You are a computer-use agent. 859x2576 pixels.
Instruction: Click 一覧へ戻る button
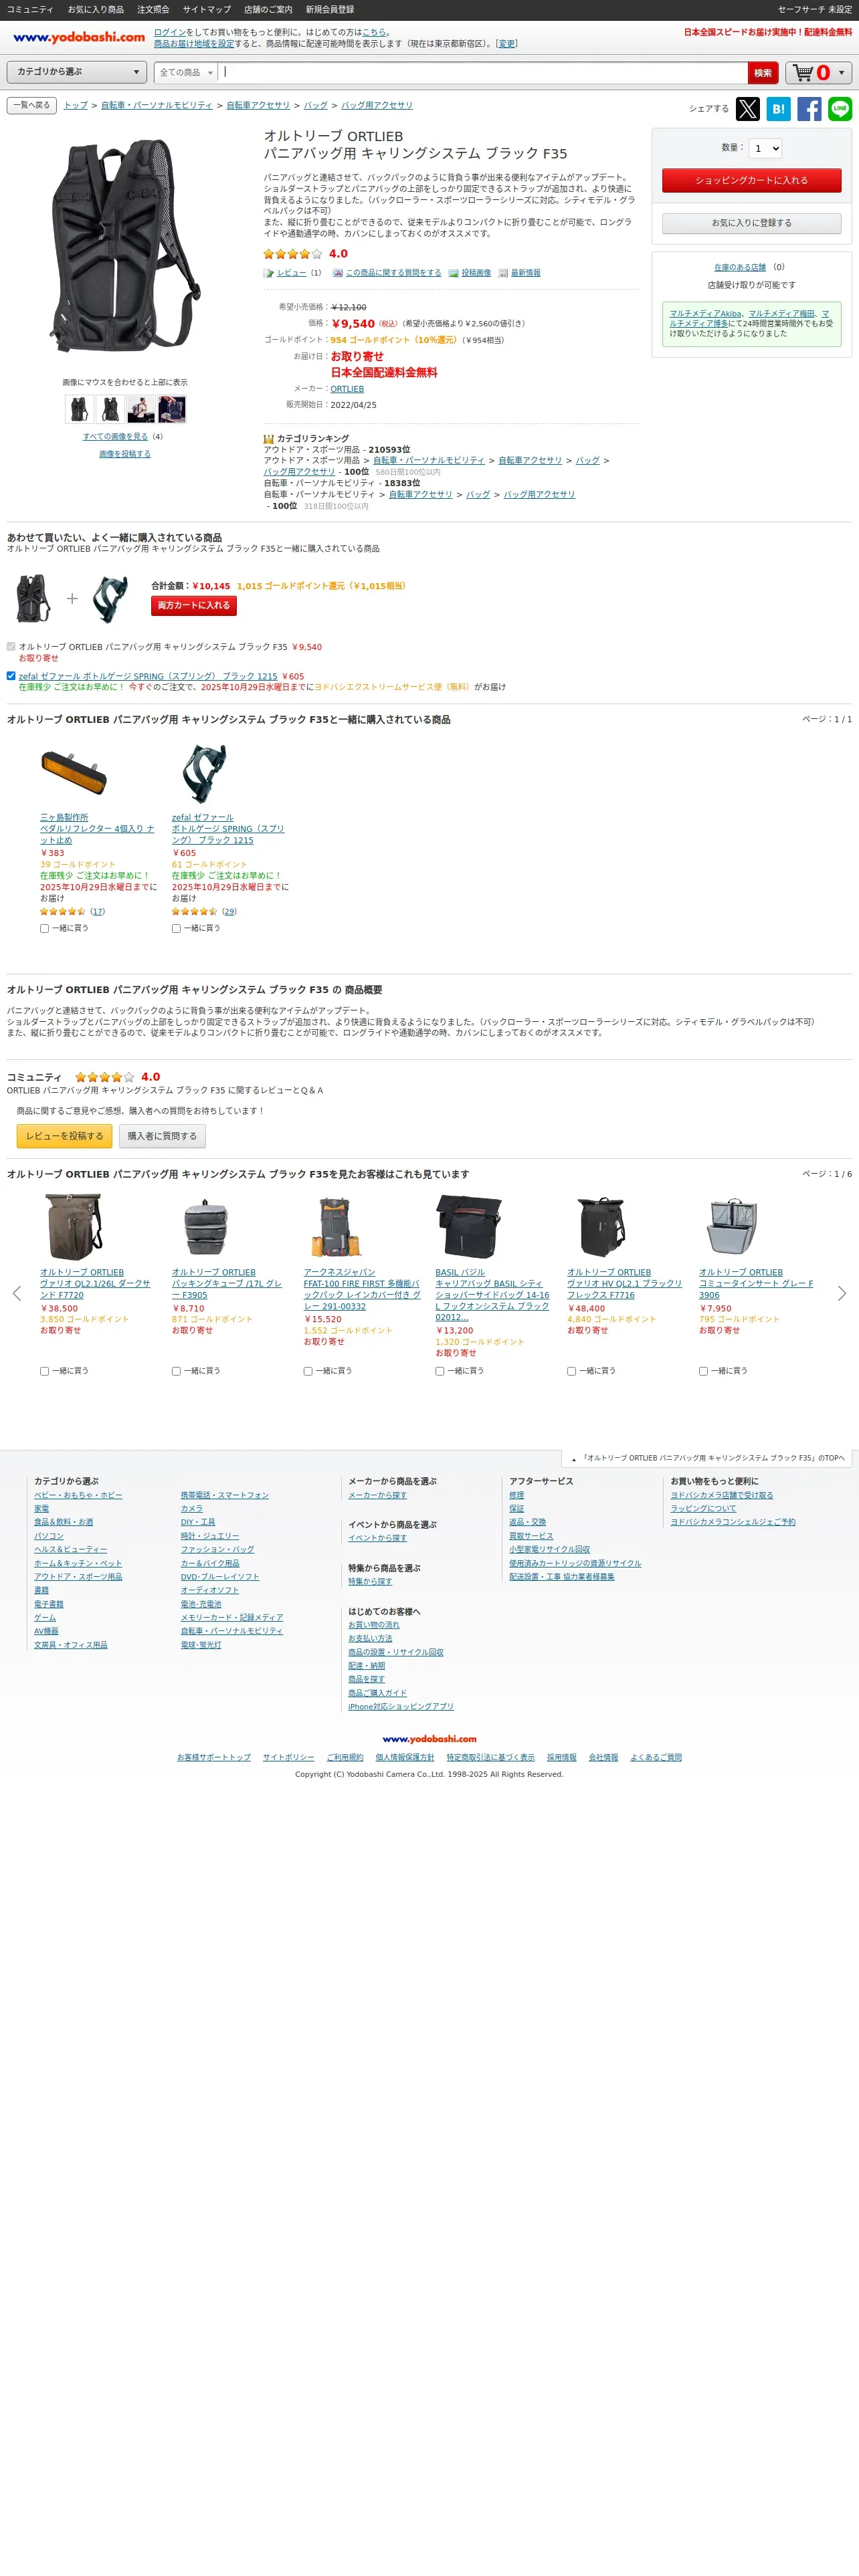pos(32,105)
